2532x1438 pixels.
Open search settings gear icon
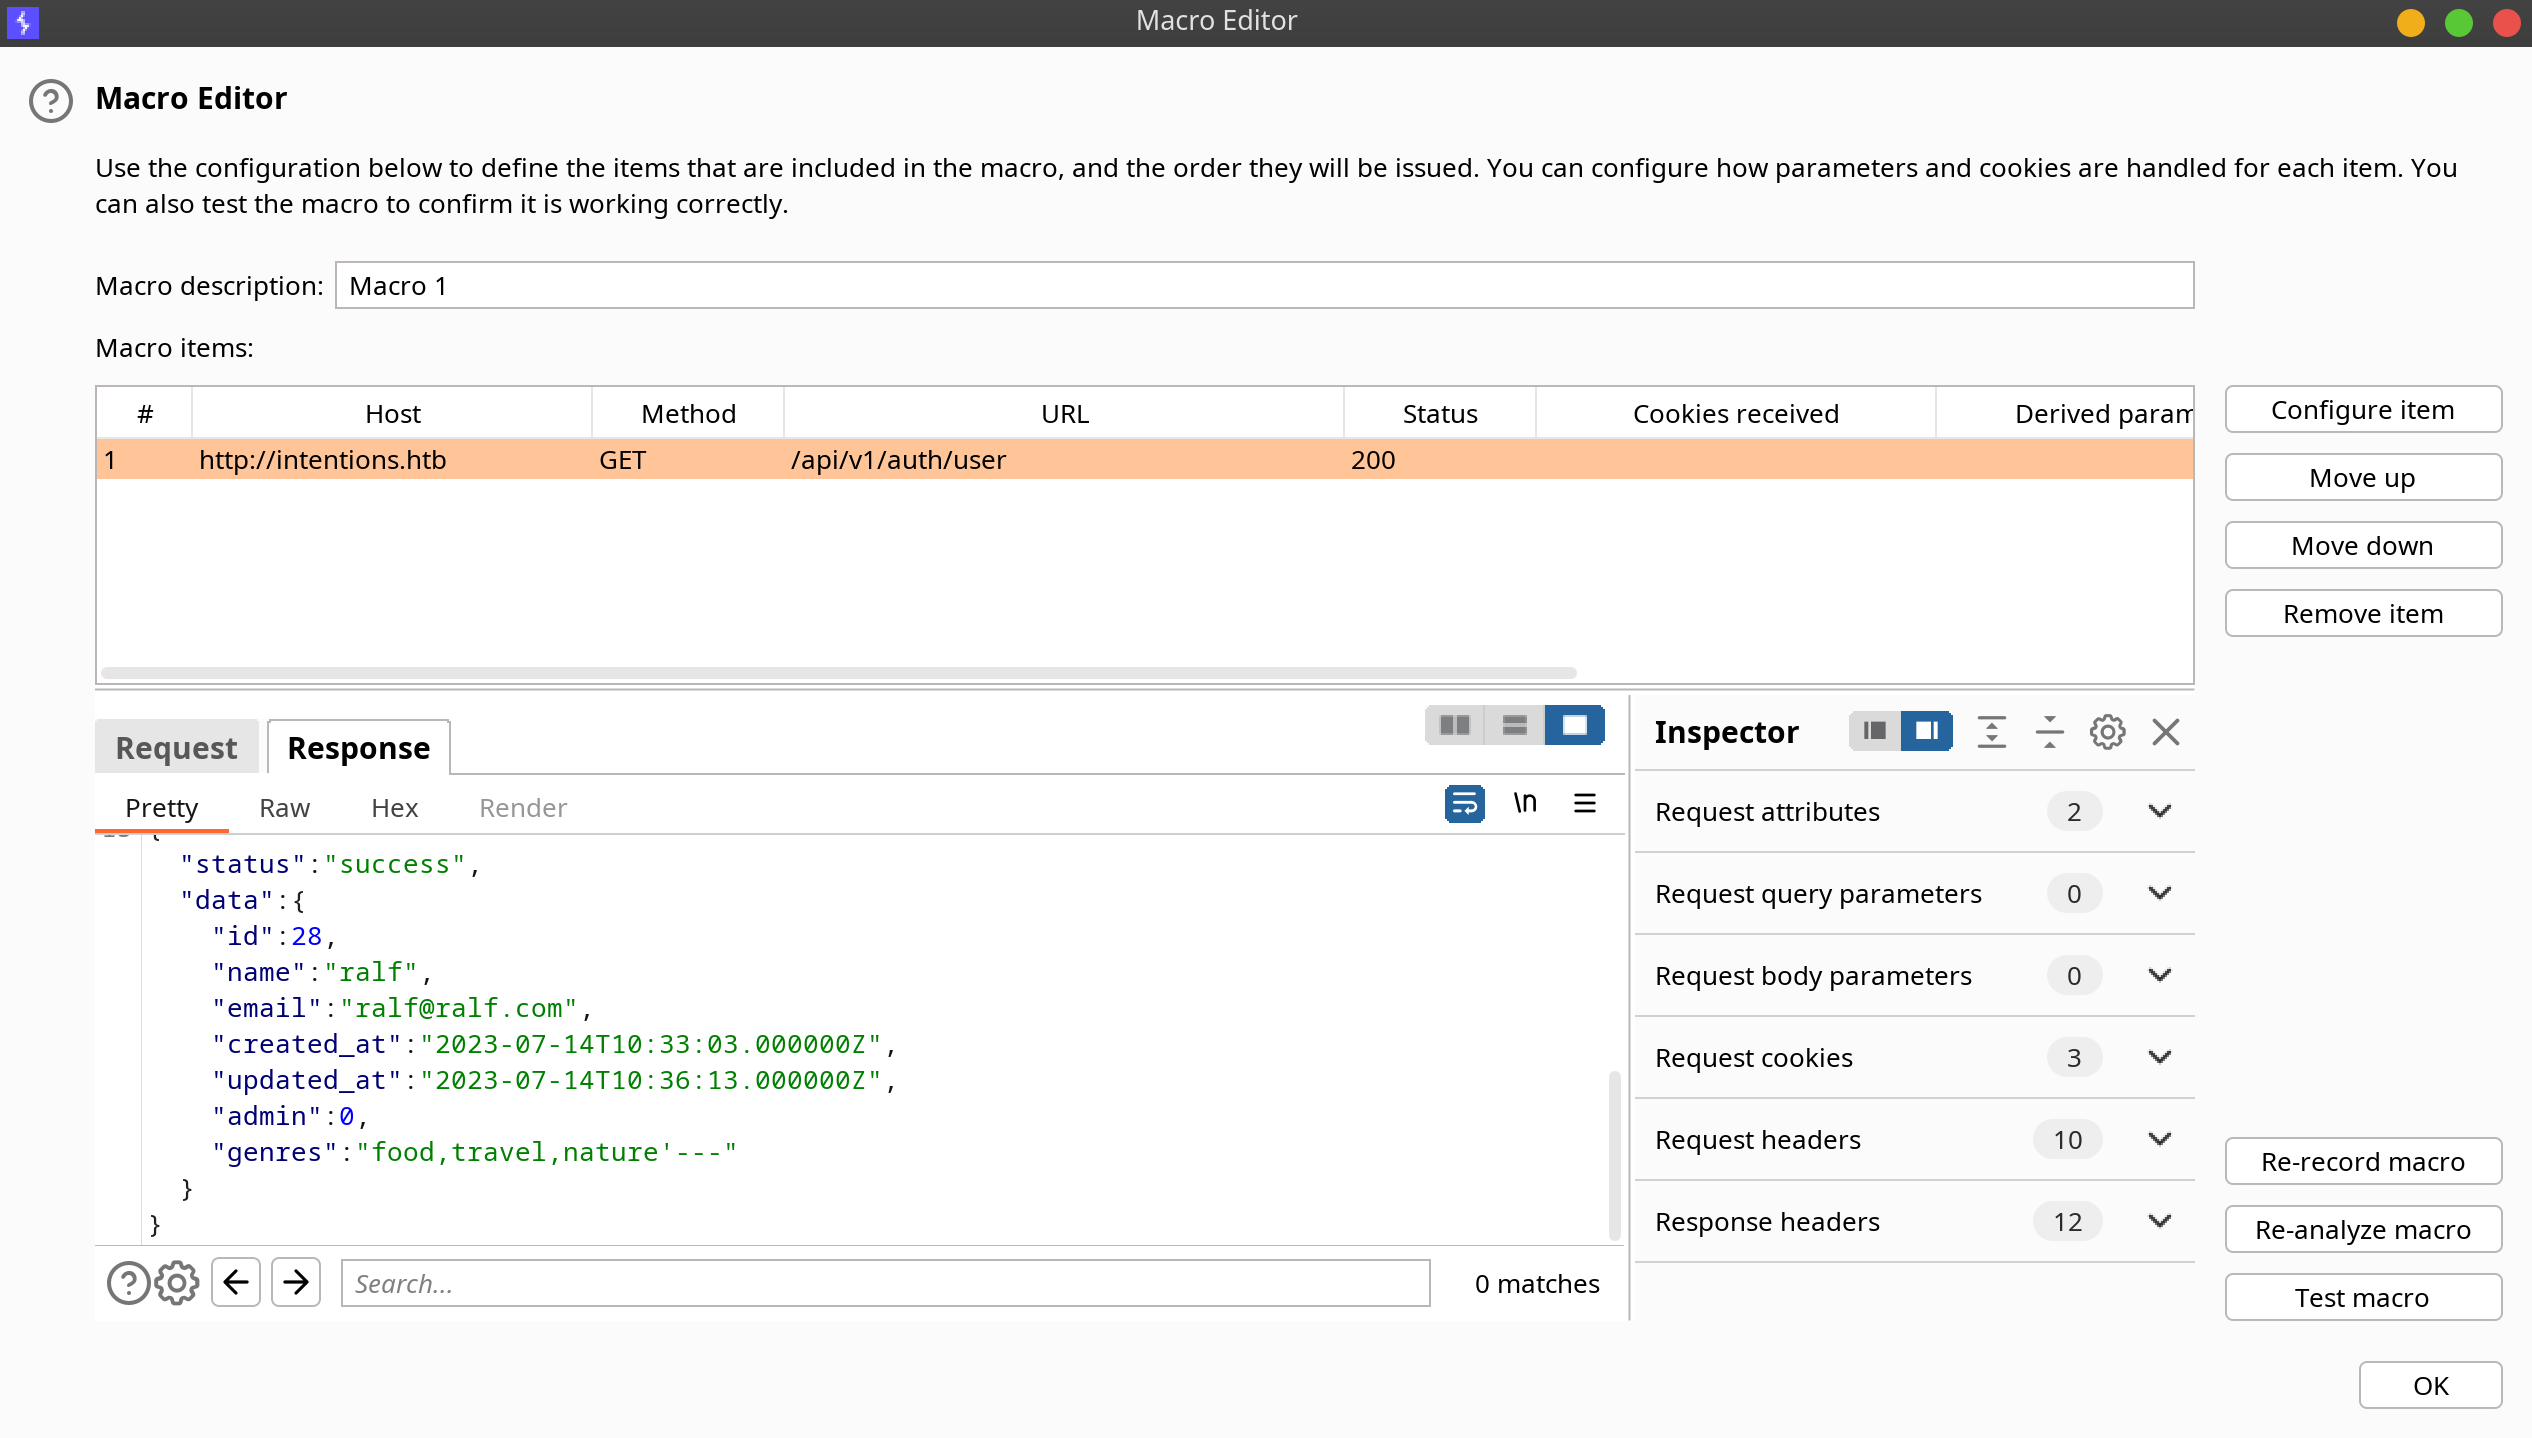(x=177, y=1283)
